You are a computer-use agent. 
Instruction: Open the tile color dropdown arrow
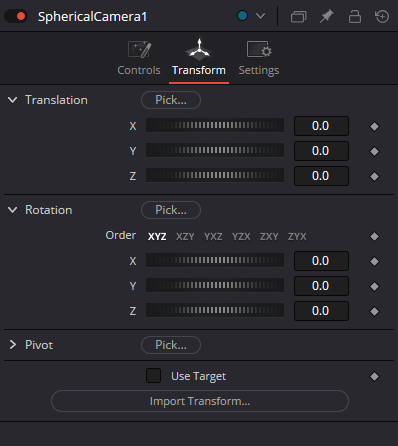(260, 16)
